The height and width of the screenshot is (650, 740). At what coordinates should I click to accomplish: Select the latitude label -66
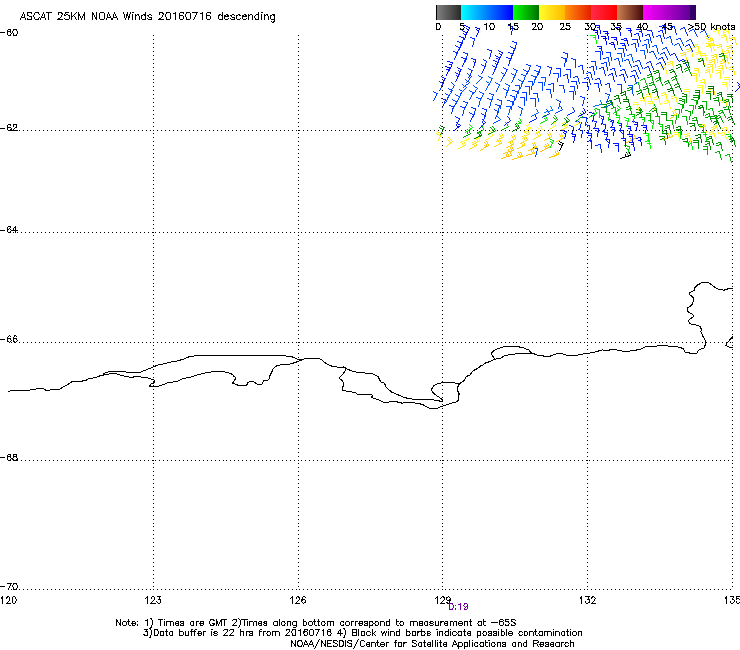[9, 340]
